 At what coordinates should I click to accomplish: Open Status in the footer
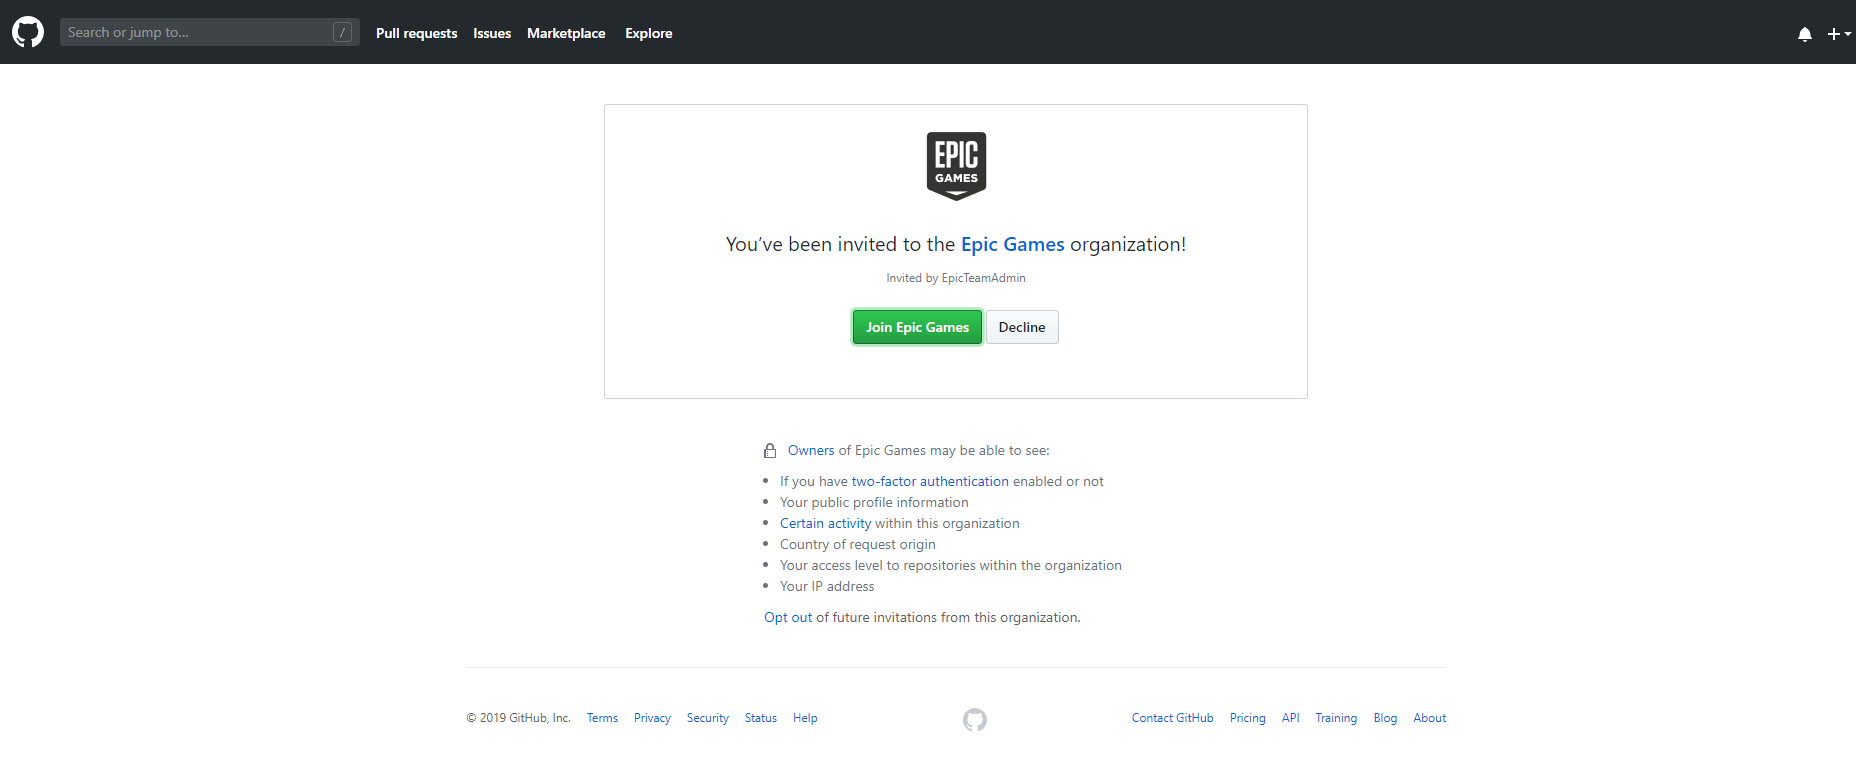[761, 718]
